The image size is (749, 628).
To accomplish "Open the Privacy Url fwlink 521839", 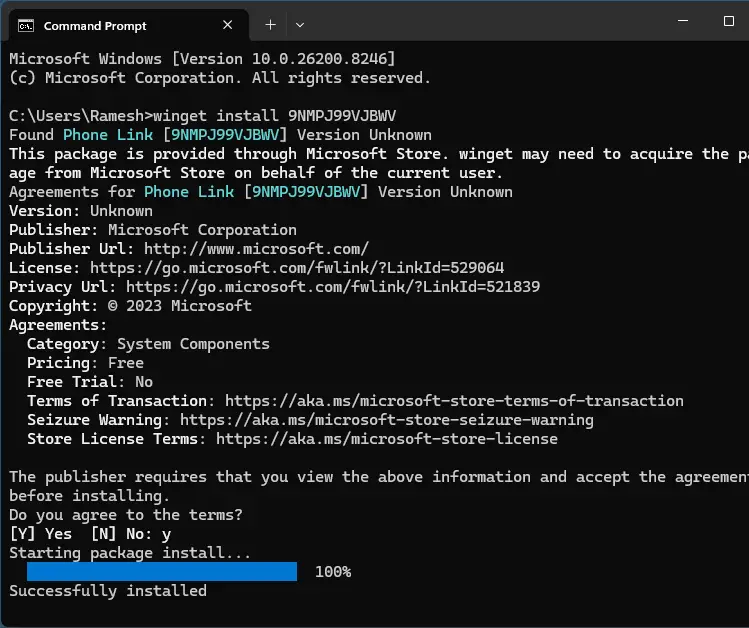I will (333, 287).
